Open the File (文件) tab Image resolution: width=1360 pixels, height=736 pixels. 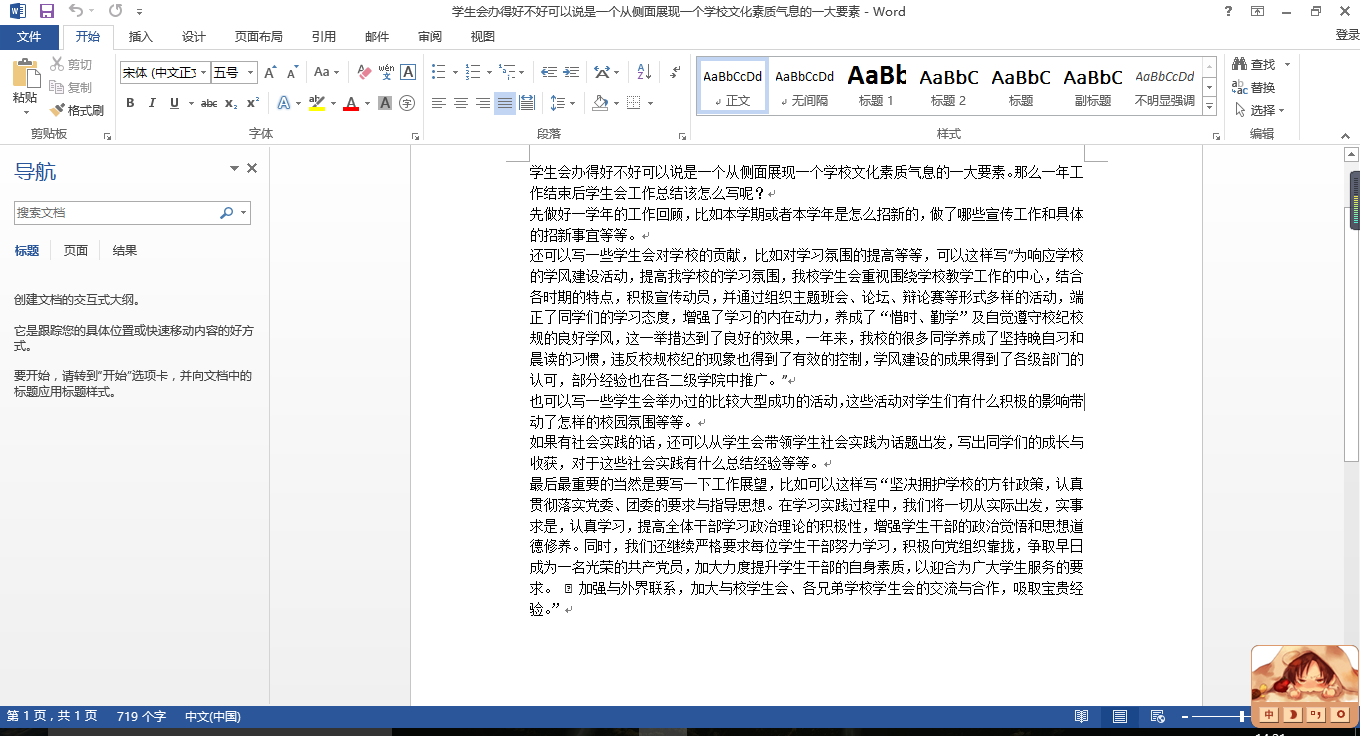(x=29, y=37)
